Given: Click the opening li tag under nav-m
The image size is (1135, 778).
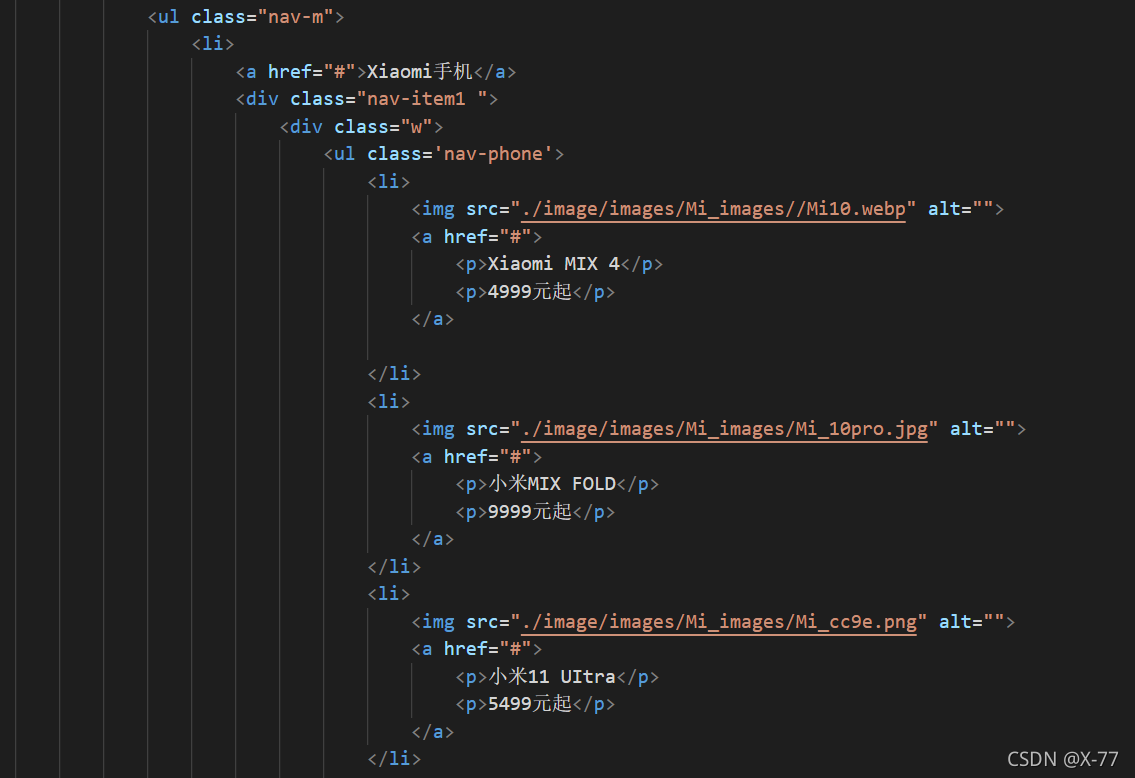Looking at the screenshot, I should (x=213, y=44).
